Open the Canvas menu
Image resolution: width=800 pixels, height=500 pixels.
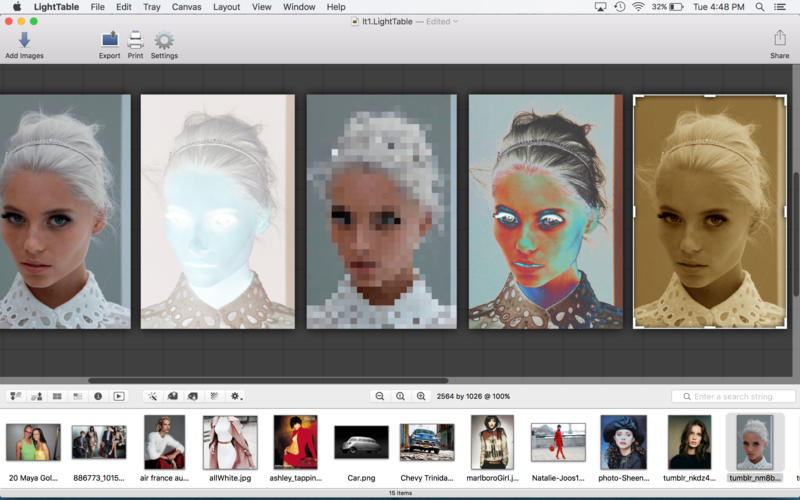click(x=186, y=7)
